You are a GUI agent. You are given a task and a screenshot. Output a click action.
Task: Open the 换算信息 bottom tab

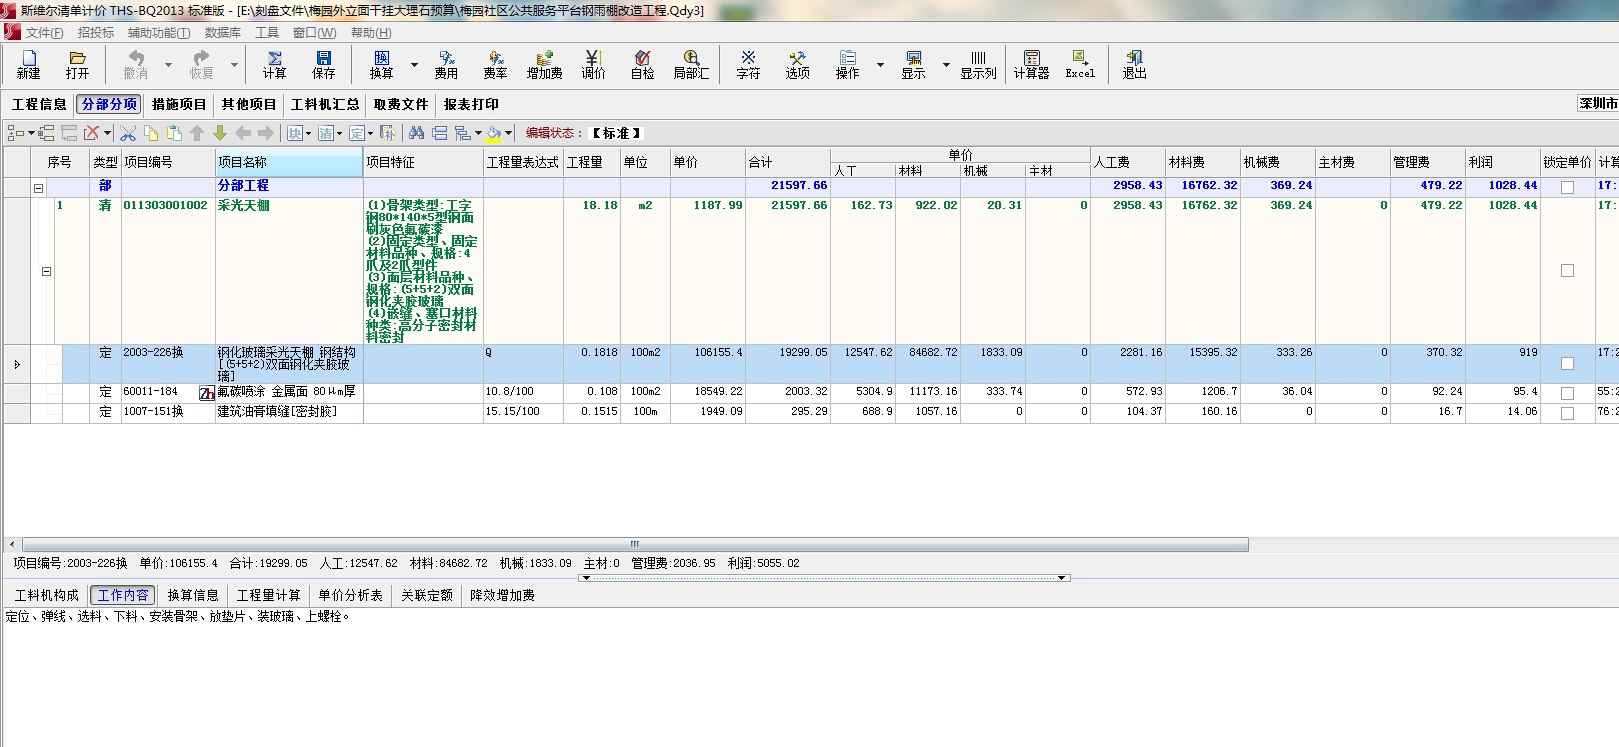pyautogui.click(x=193, y=595)
